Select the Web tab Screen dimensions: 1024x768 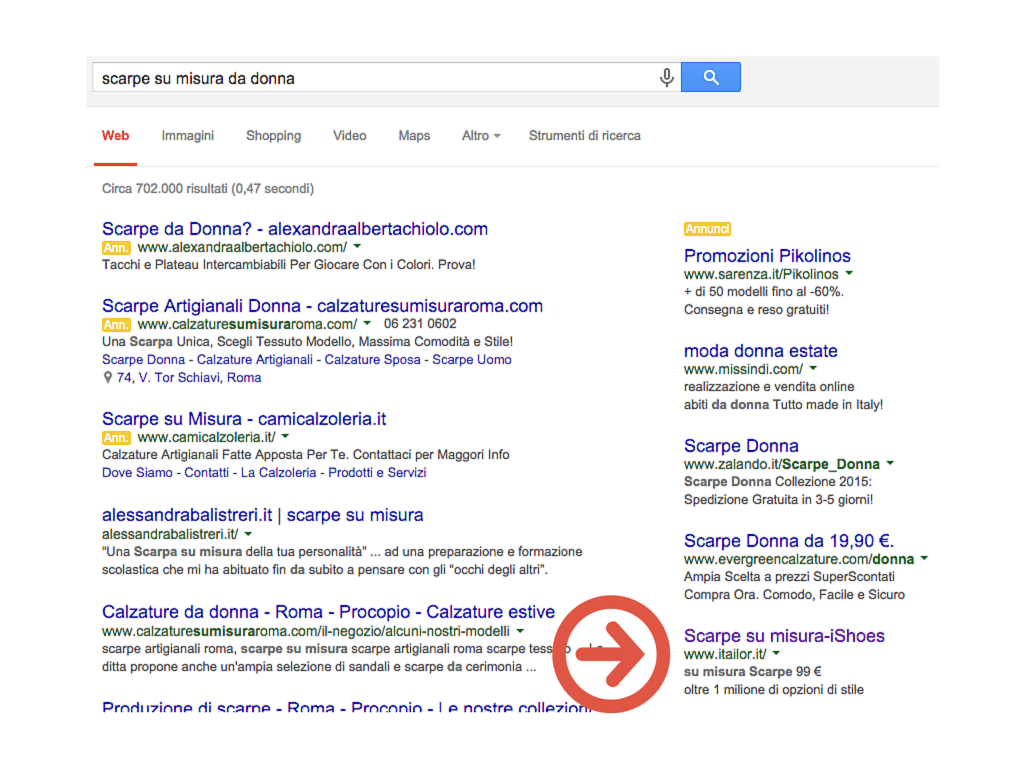tap(116, 136)
